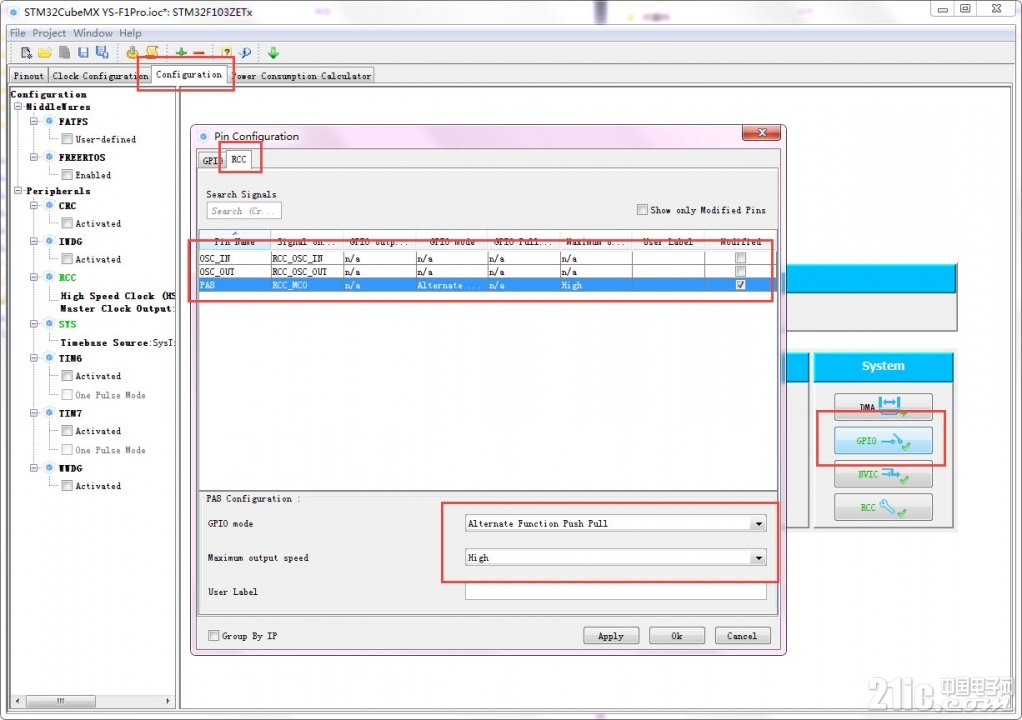Close the Pin Configuration dialog
The image size is (1022, 720).
tap(761, 133)
